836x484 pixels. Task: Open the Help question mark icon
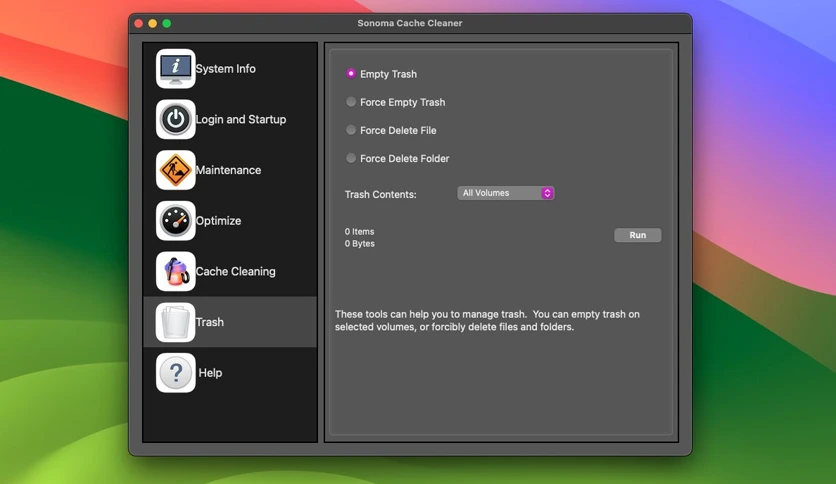175,373
